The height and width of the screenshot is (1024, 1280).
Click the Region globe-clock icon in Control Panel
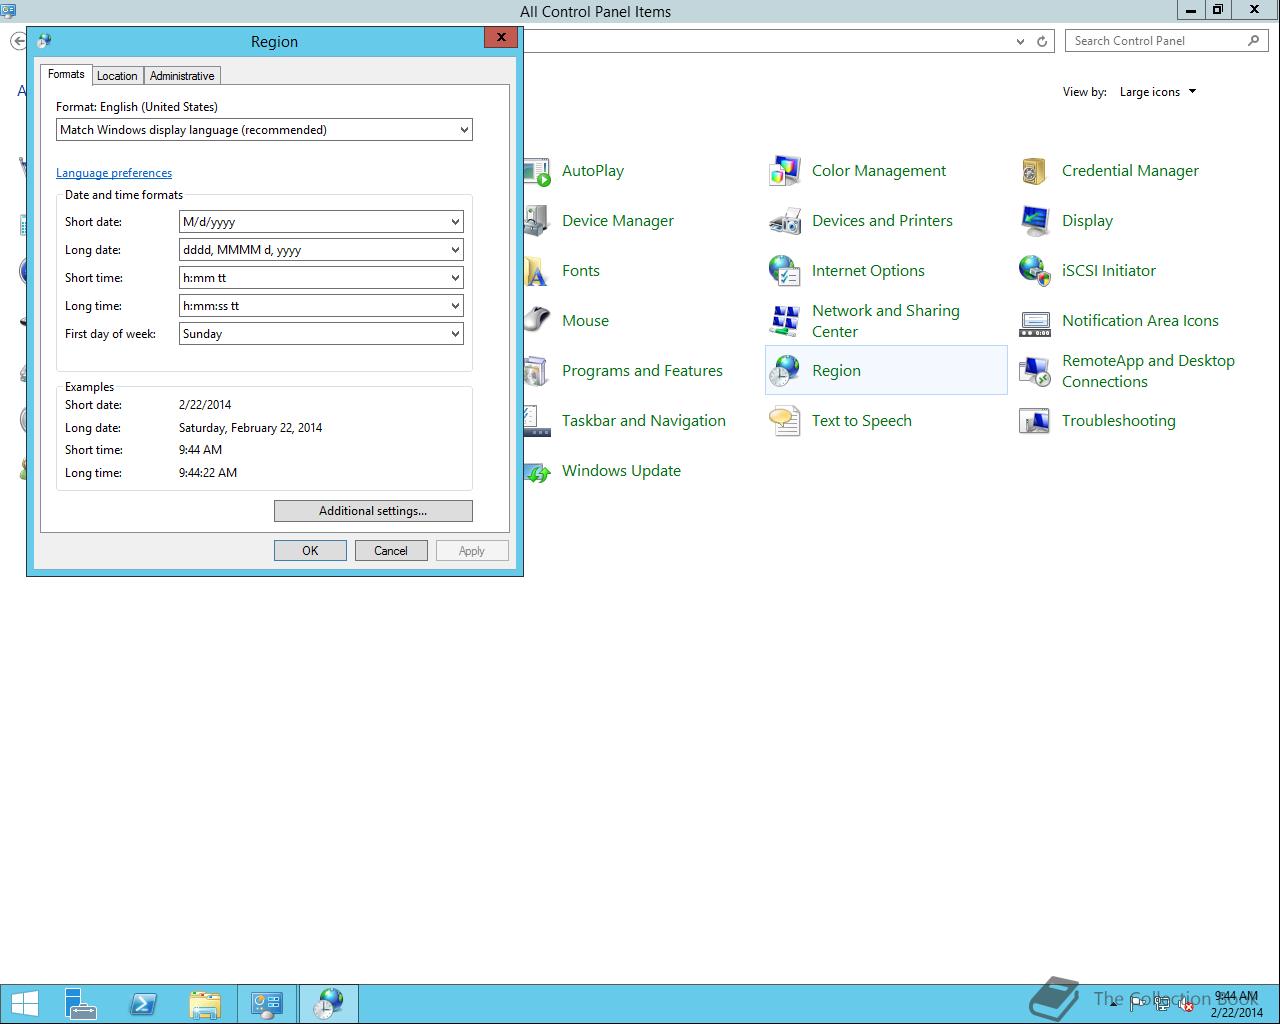point(785,371)
